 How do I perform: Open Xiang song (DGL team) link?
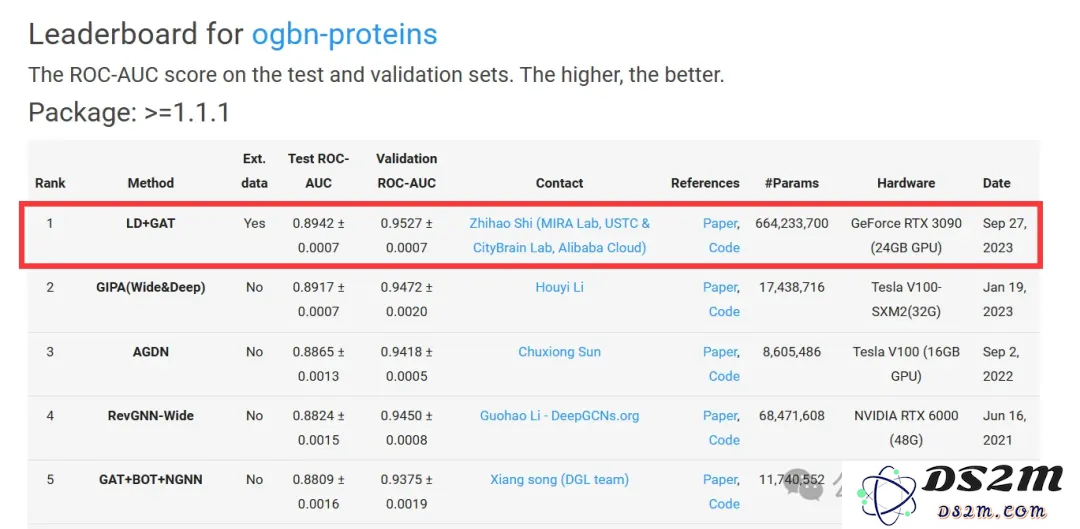559,479
